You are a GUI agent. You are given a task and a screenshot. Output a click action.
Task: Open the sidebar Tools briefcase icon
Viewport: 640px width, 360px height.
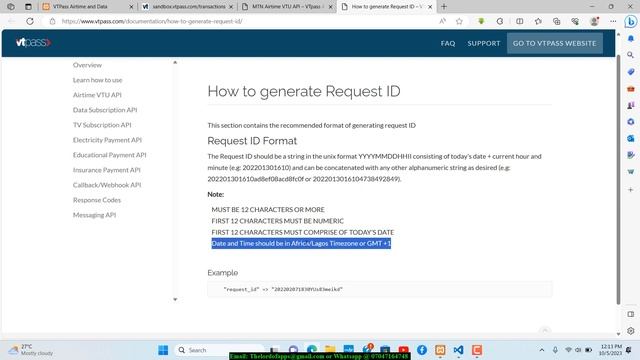coord(631,88)
